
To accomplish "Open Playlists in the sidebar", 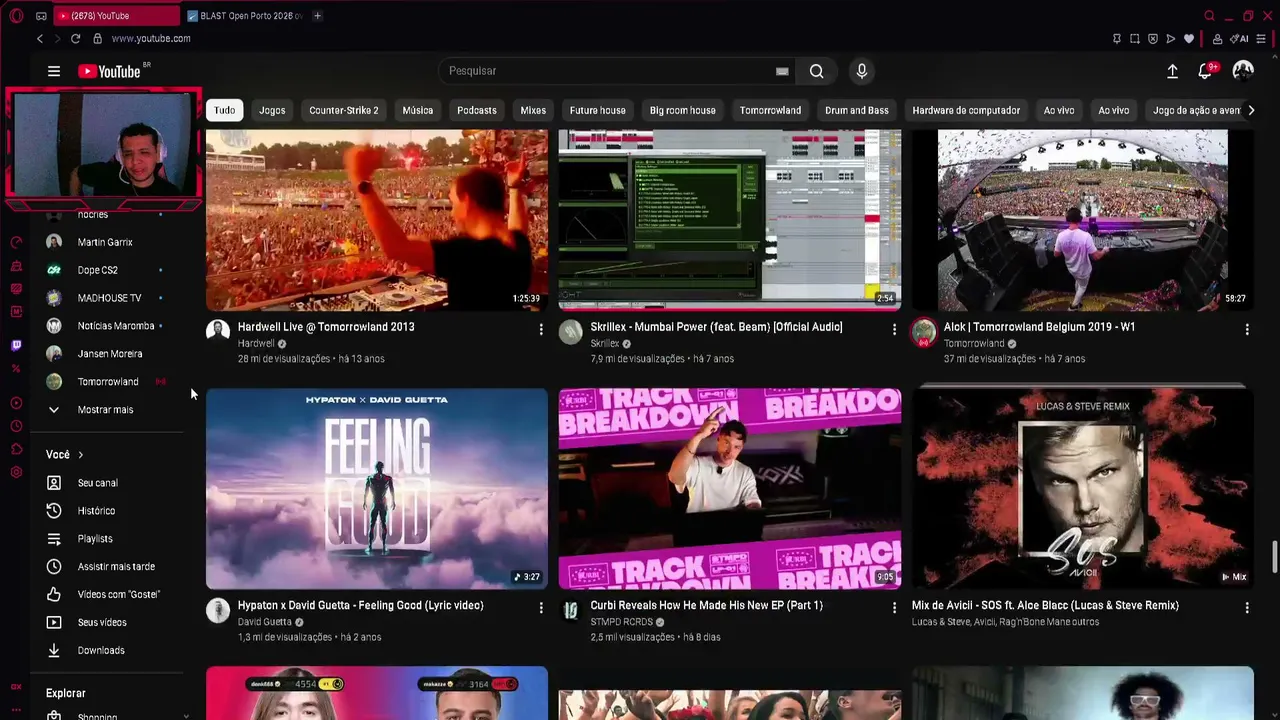I will point(95,539).
